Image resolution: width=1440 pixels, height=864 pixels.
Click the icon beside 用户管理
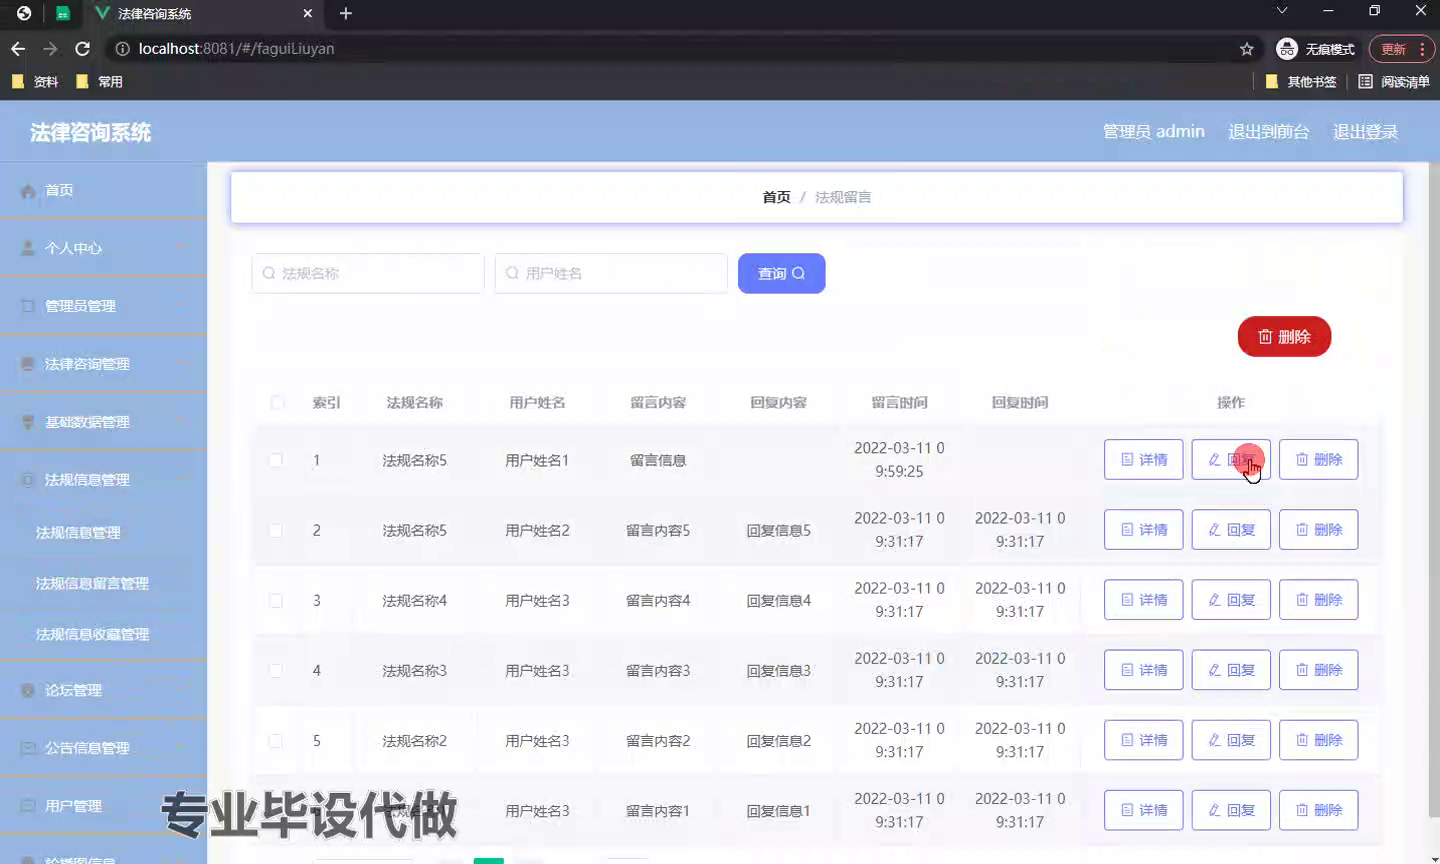point(28,806)
